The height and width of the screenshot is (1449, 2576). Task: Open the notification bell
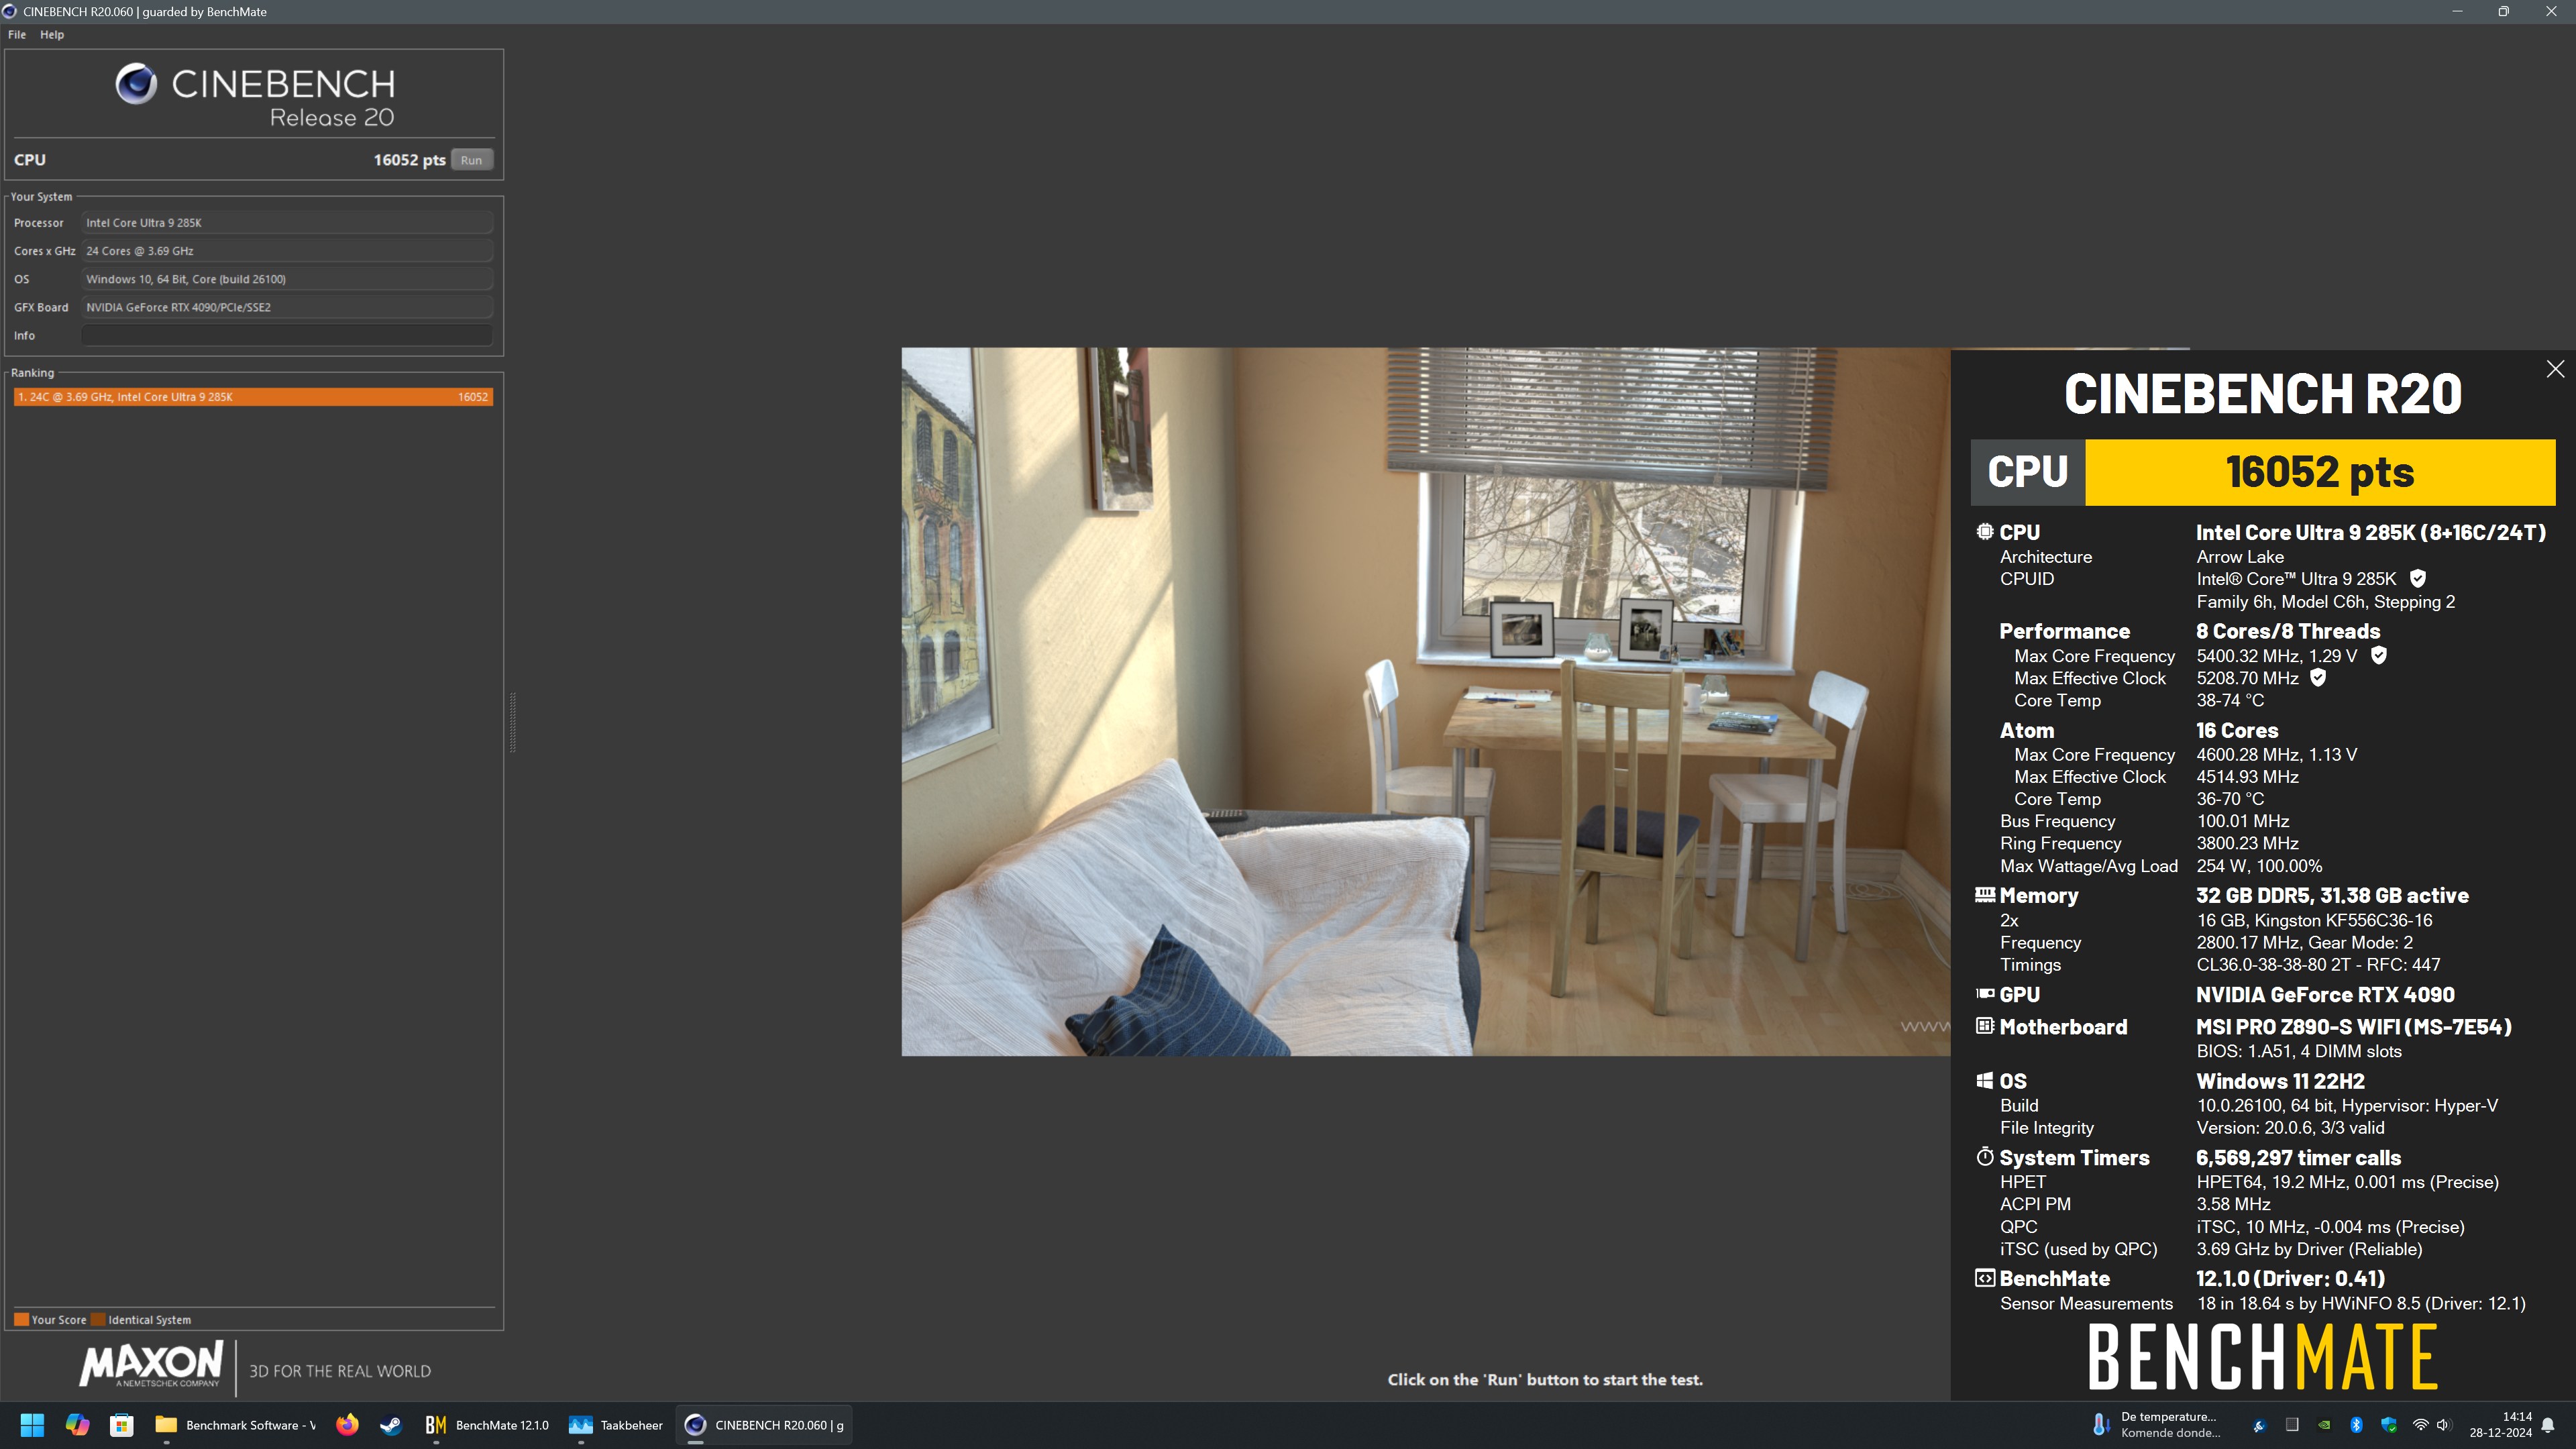point(2548,1425)
